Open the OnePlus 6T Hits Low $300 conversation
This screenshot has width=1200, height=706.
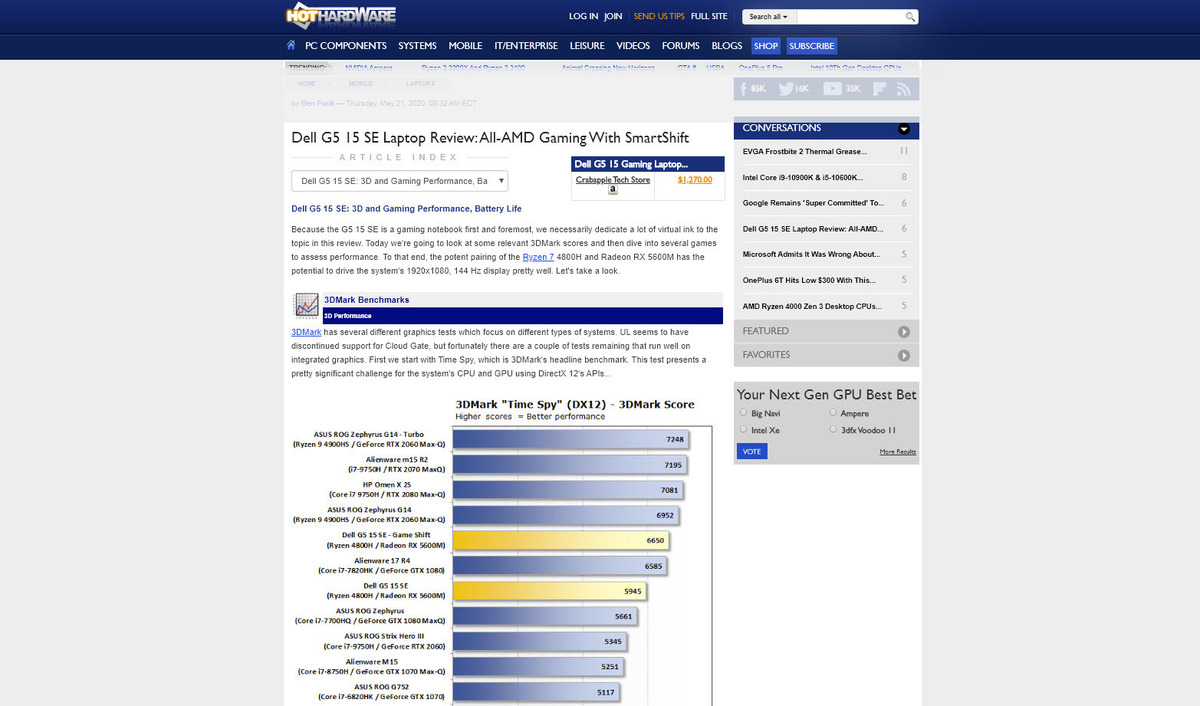tap(808, 281)
